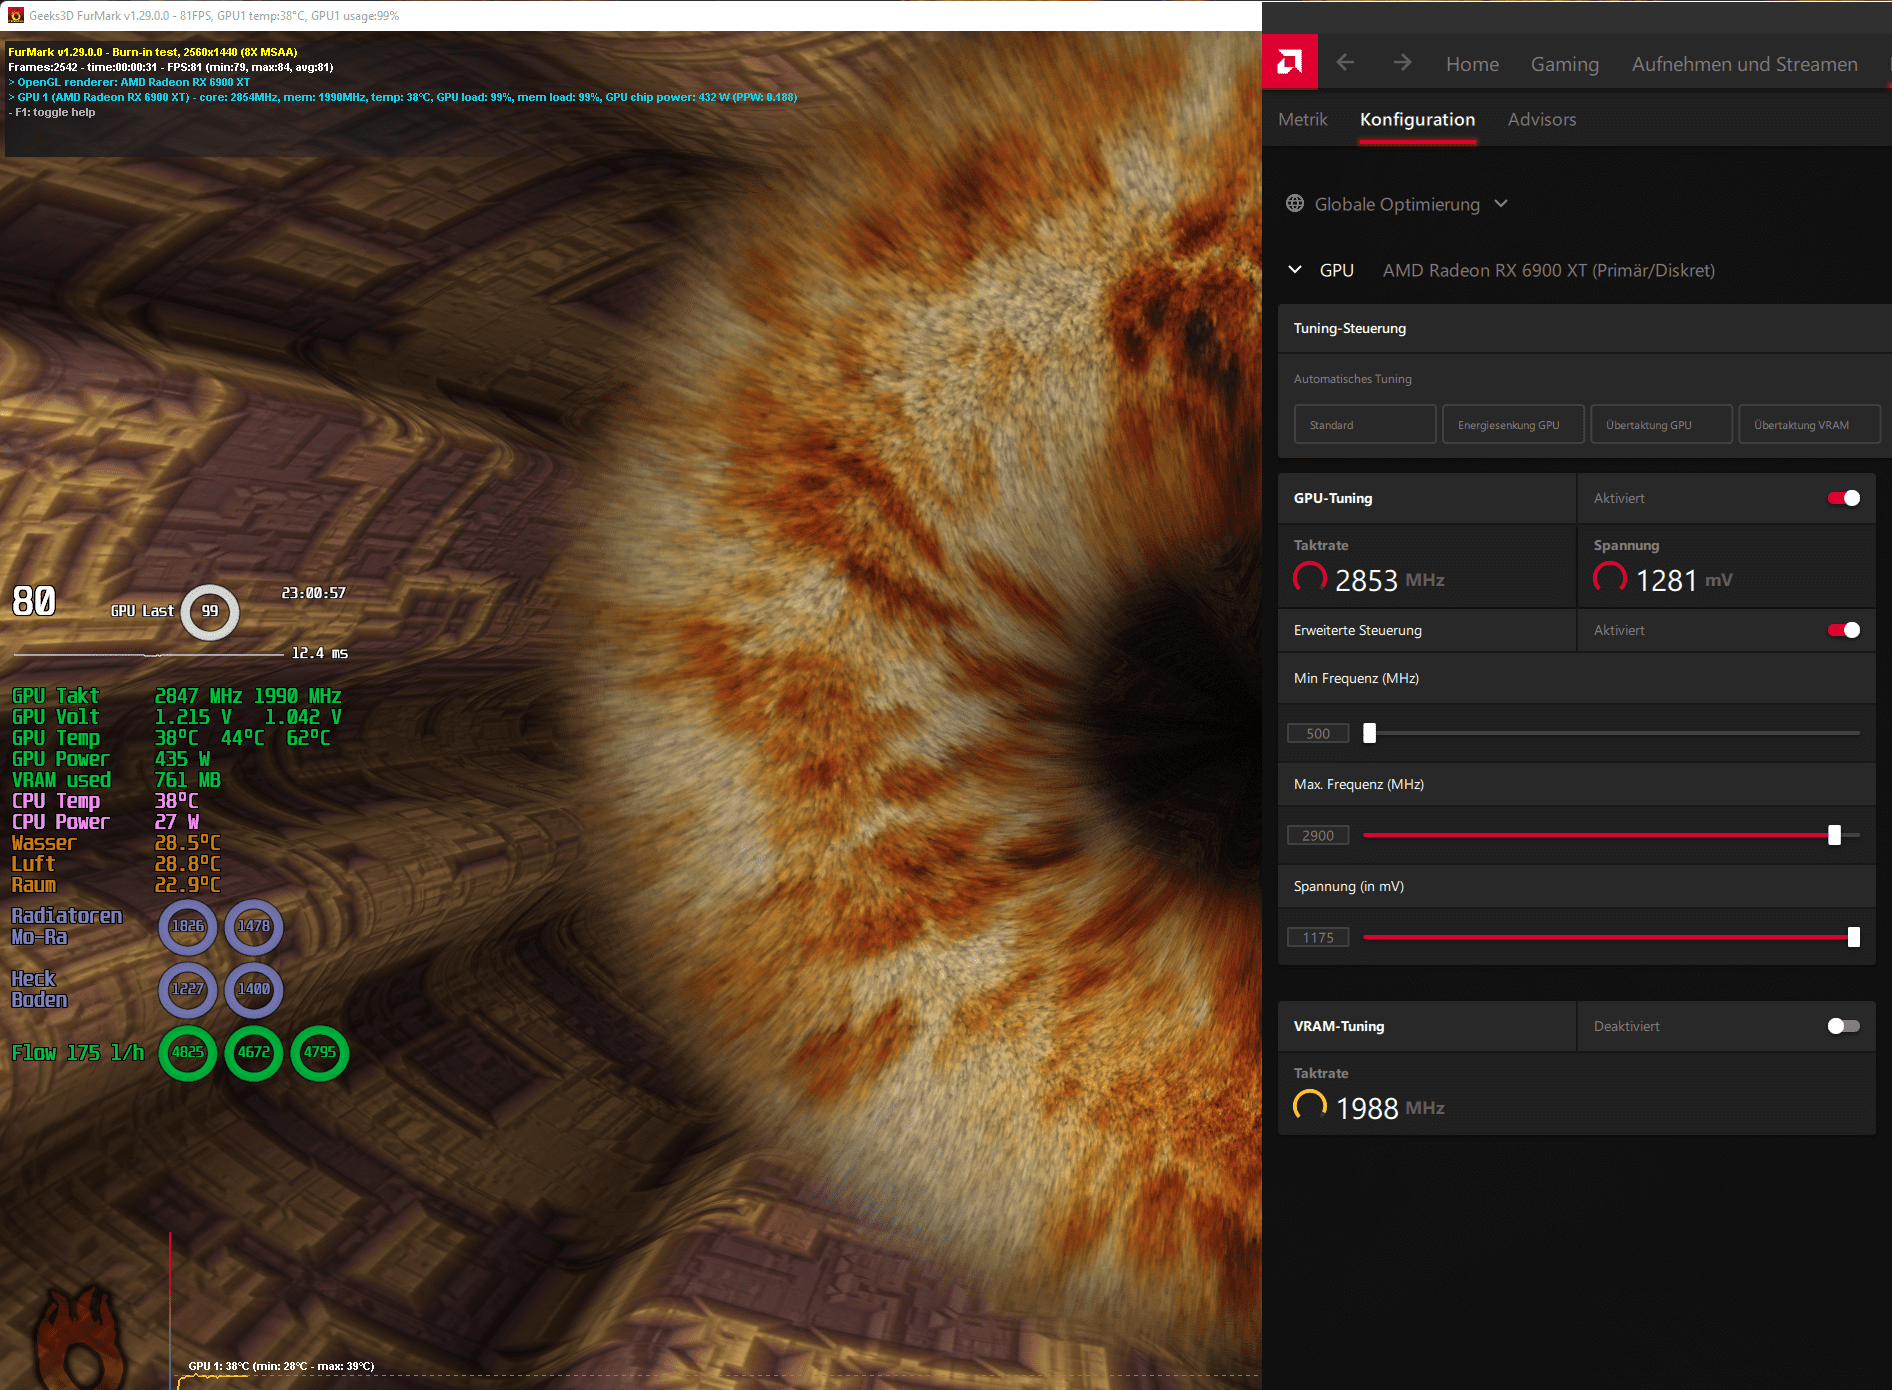Open the Gaming menu
The height and width of the screenshot is (1390, 1892).
(1565, 64)
